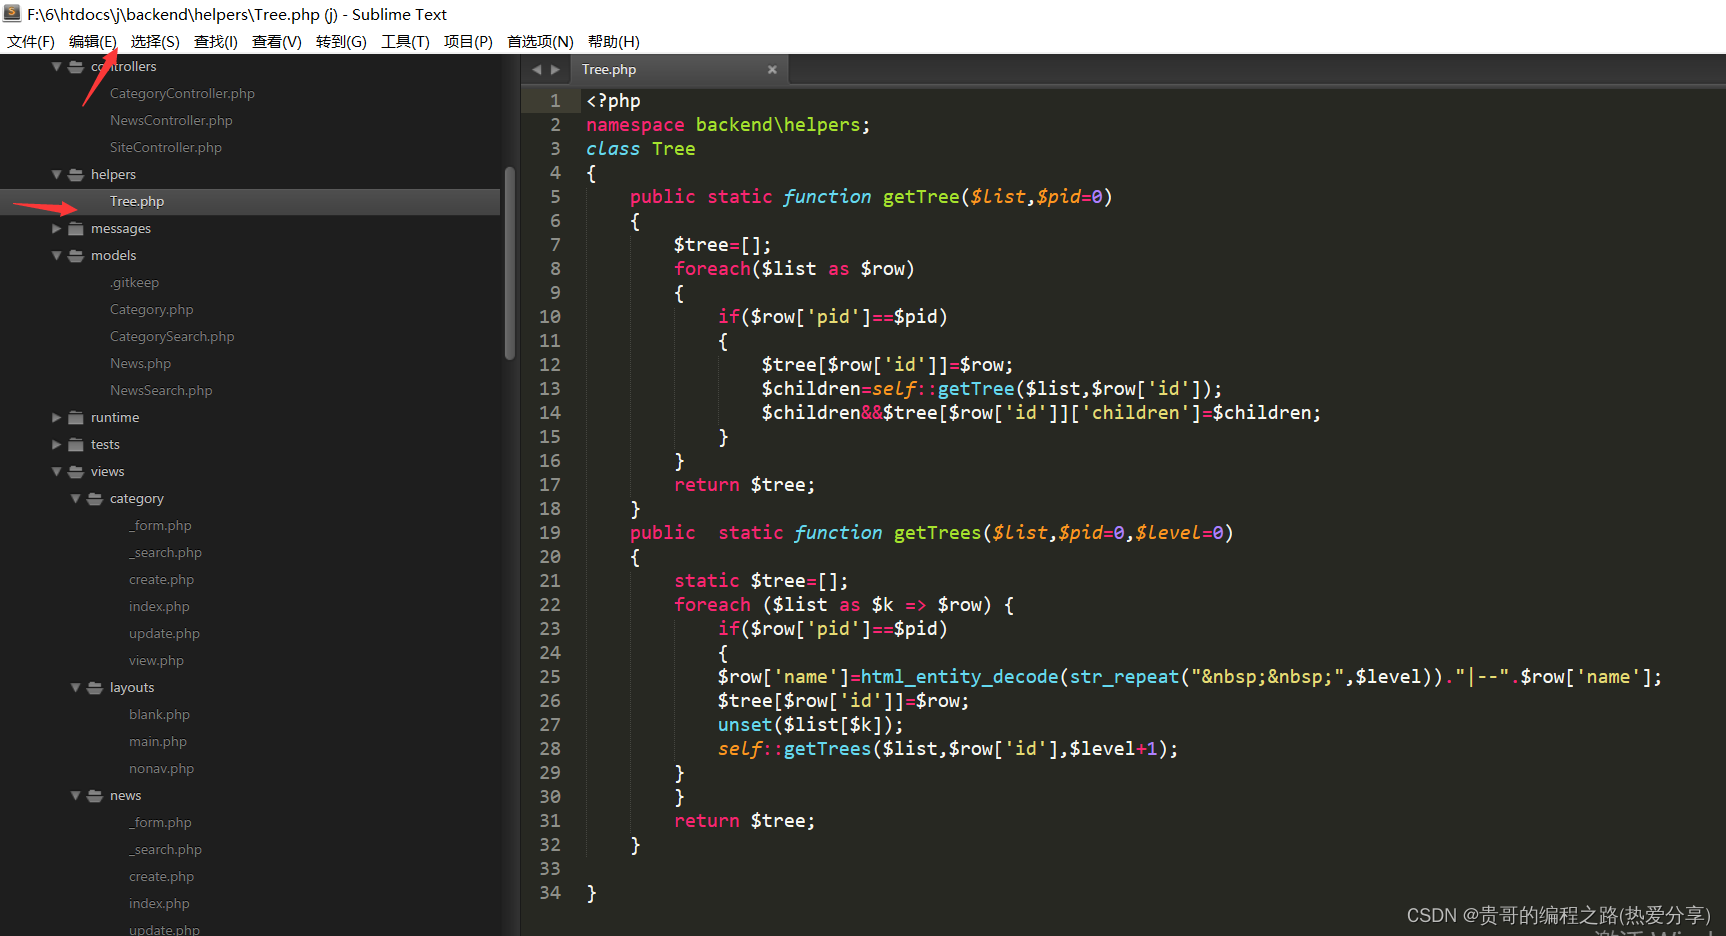Open blank.php in layouts
The image size is (1726, 936).
[x=159, y=715]
